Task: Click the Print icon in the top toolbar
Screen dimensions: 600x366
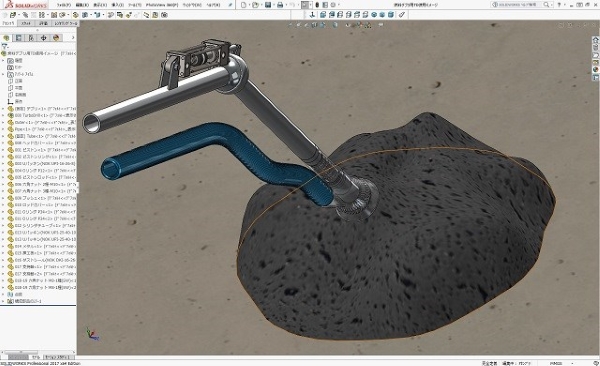Action: (x=280, y=5)
